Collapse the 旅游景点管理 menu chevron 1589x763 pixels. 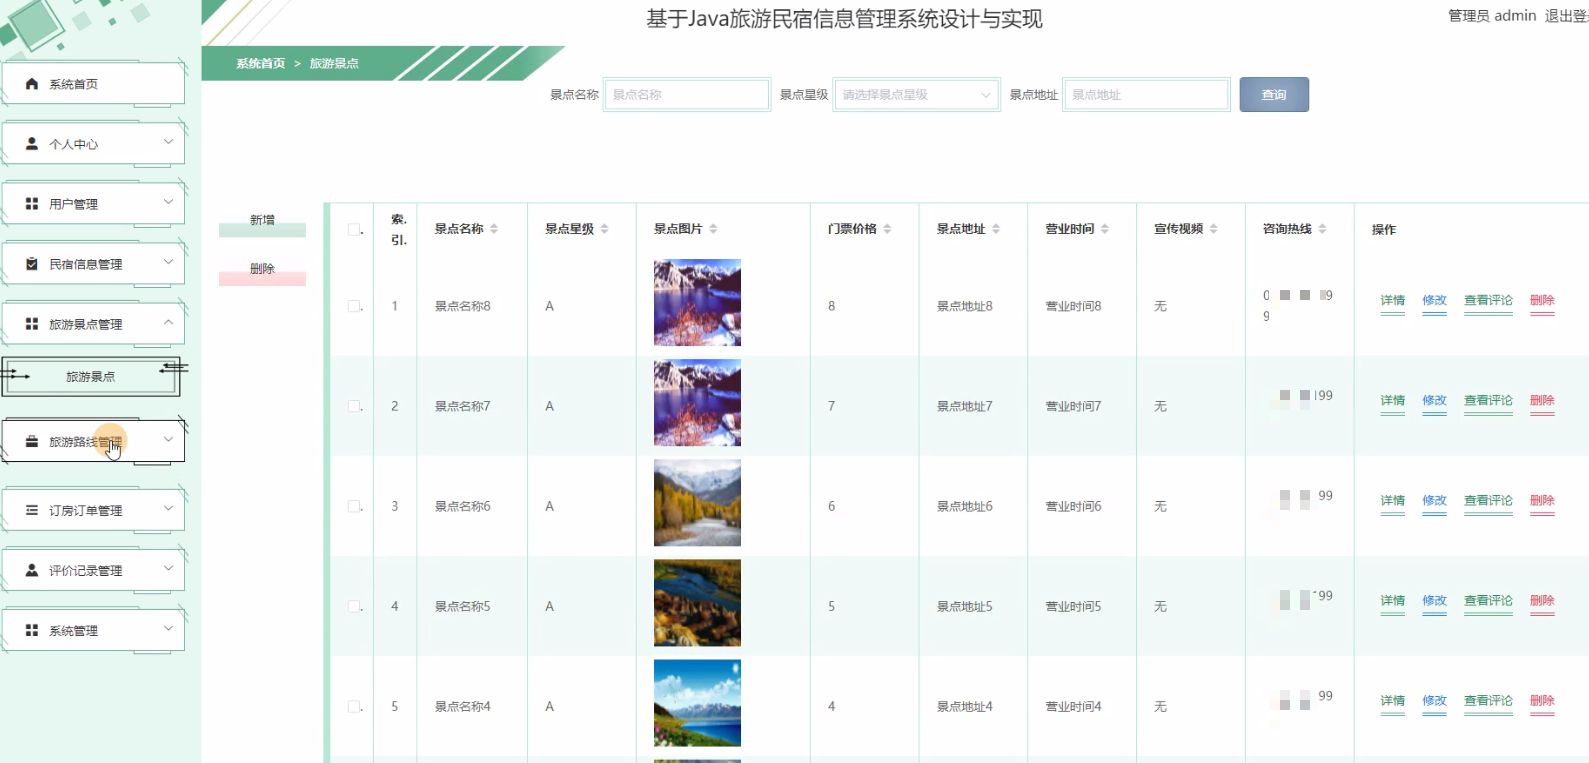pos(168,323)
